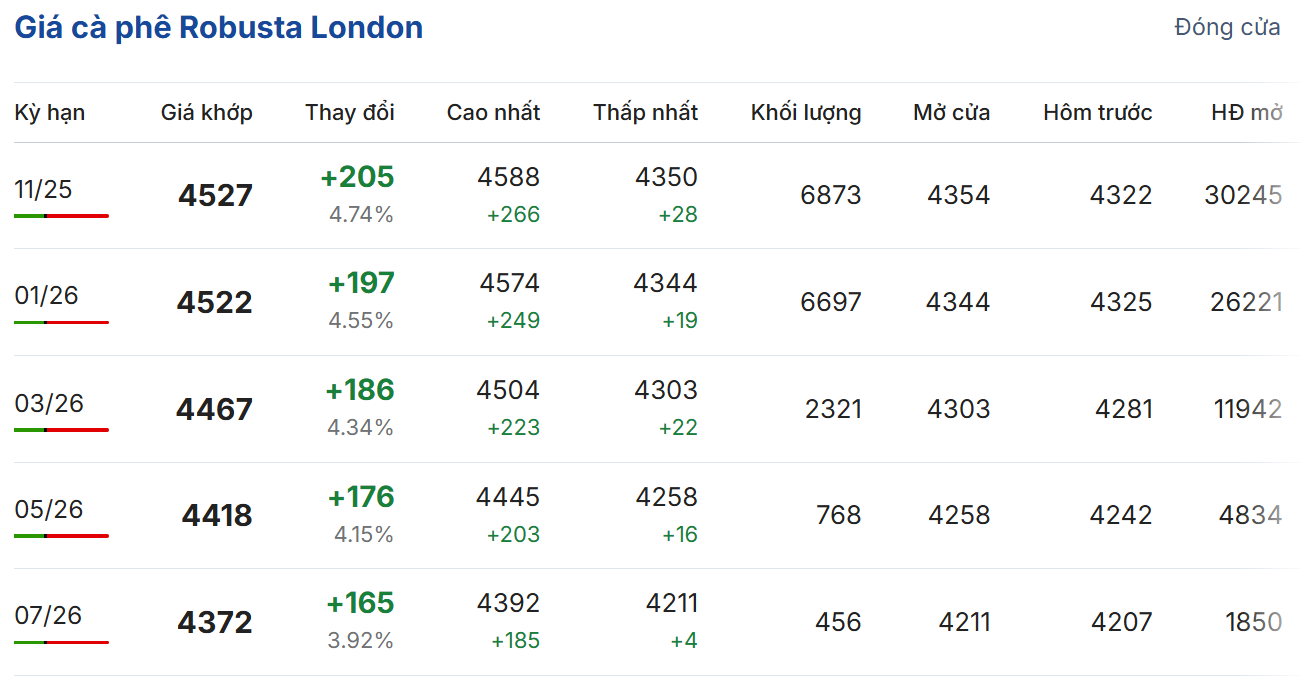Click the Cao nhất column header

point(493,113)
